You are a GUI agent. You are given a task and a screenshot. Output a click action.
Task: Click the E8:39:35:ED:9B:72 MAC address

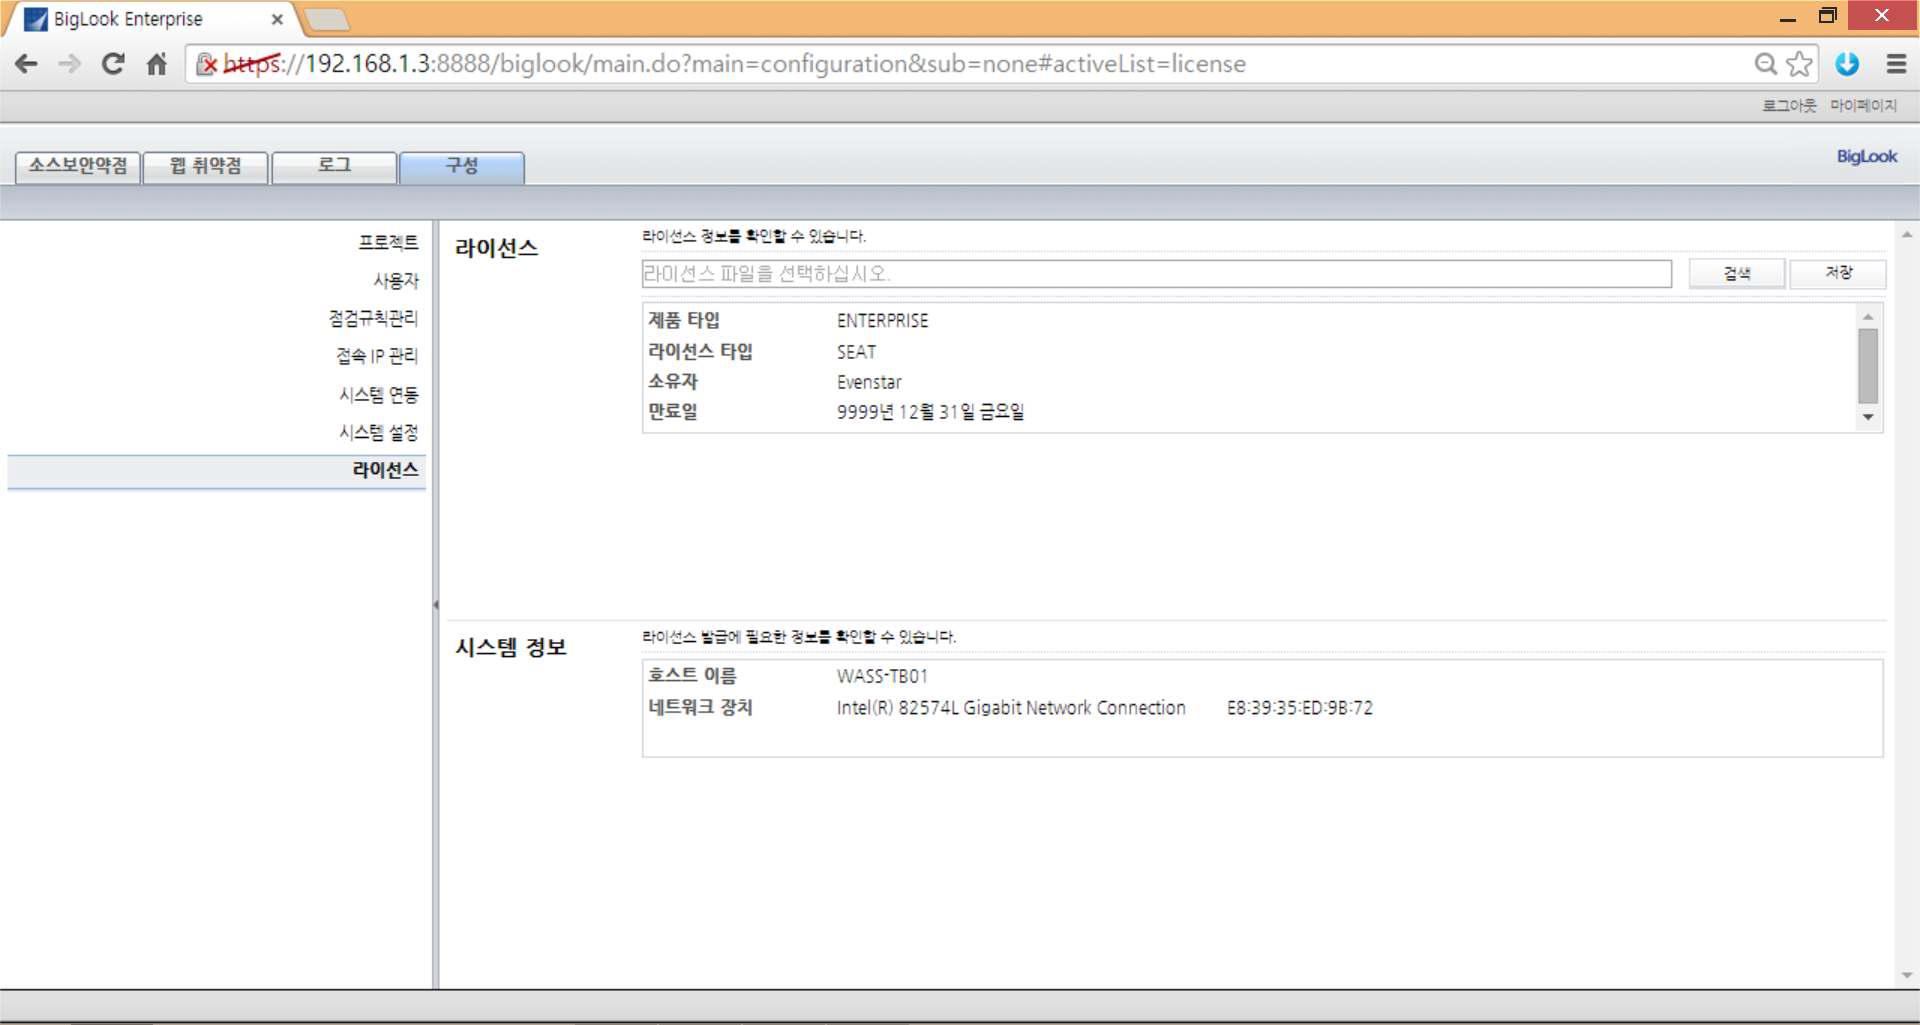[1300, 708]
